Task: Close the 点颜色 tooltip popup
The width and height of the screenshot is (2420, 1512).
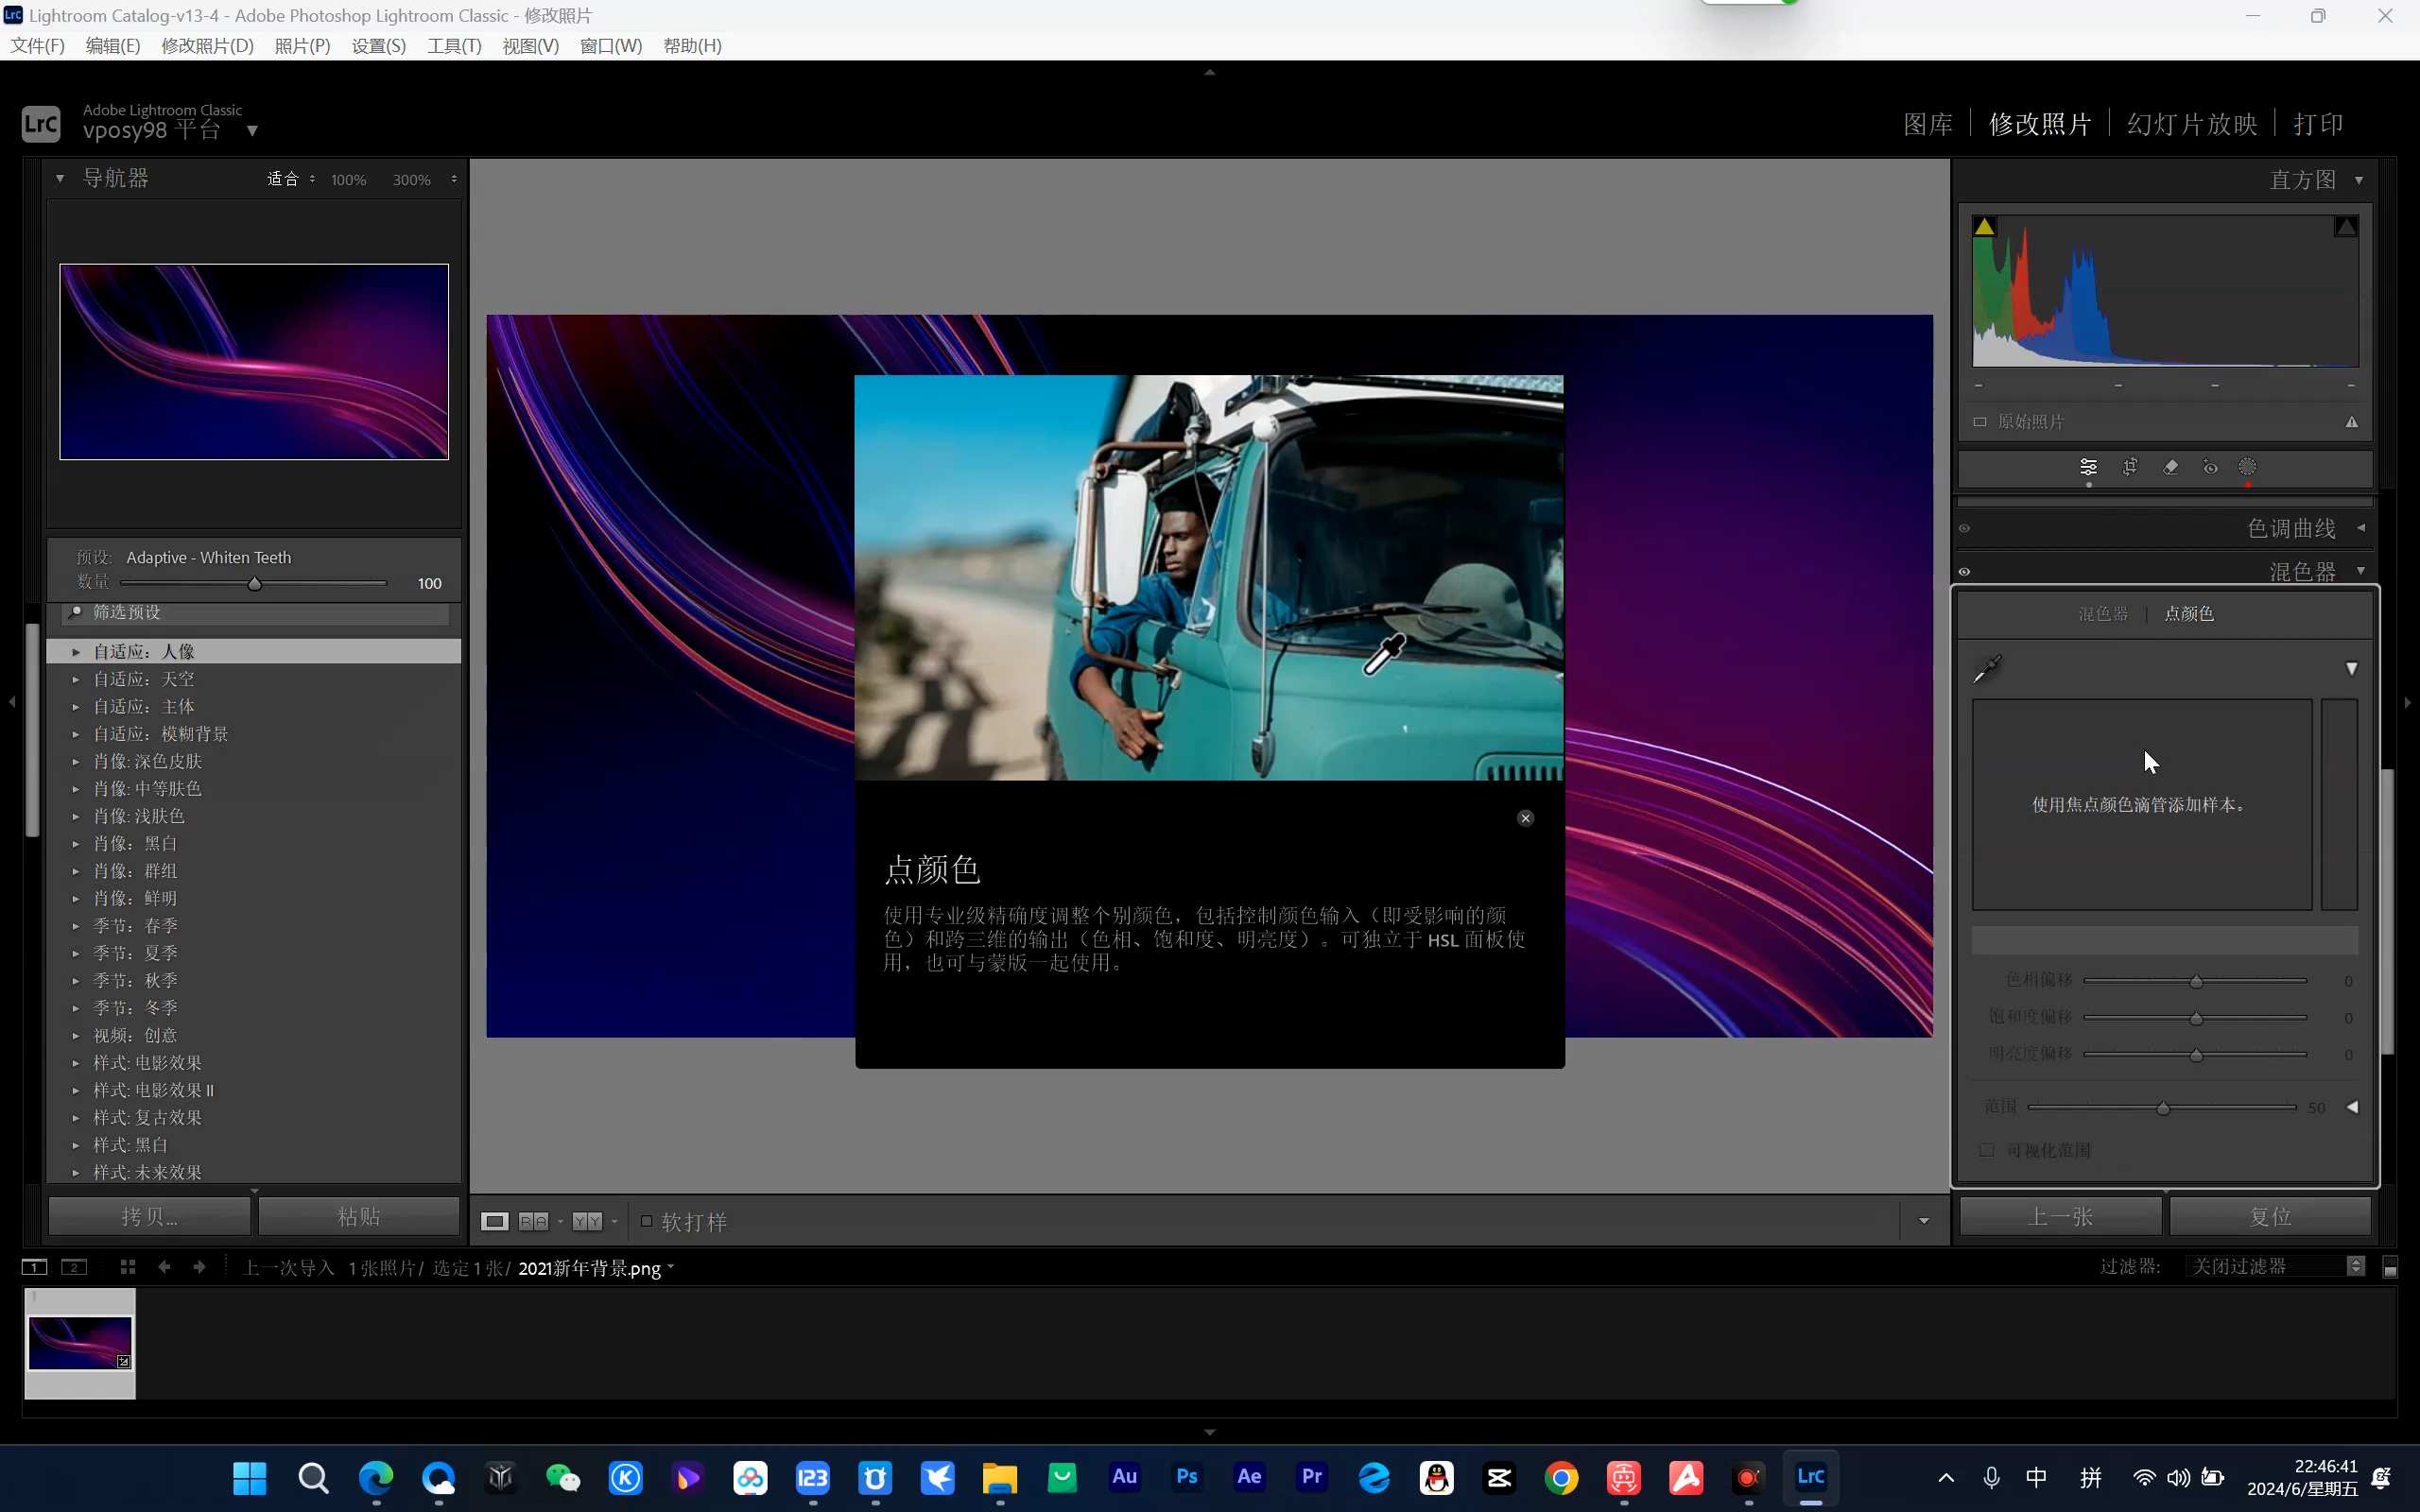Action: (x=1525, y=818)
